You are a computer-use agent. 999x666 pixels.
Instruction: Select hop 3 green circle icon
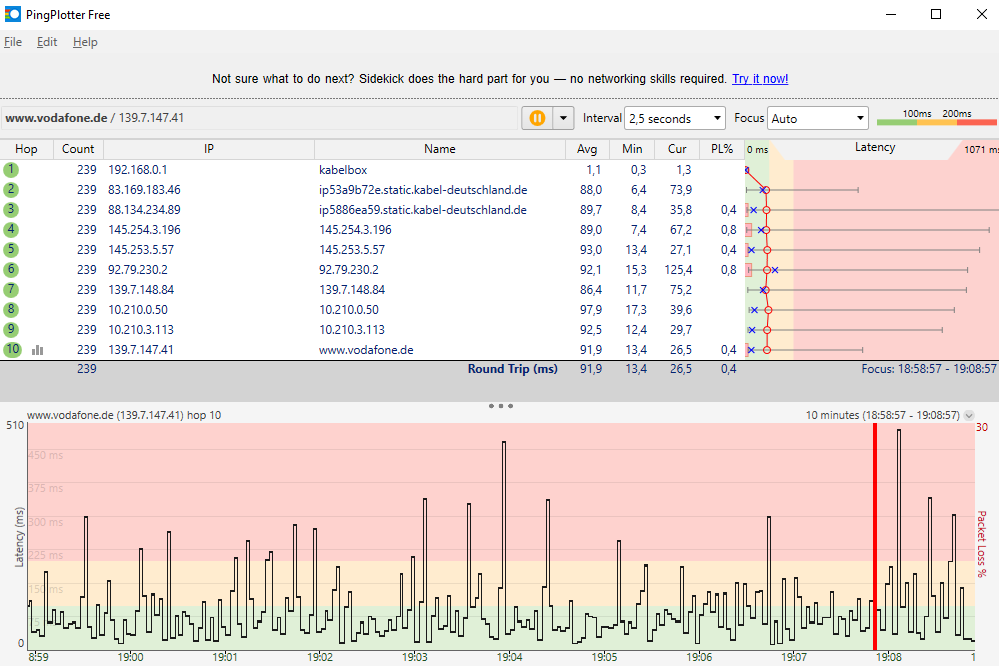click(11, 210)
